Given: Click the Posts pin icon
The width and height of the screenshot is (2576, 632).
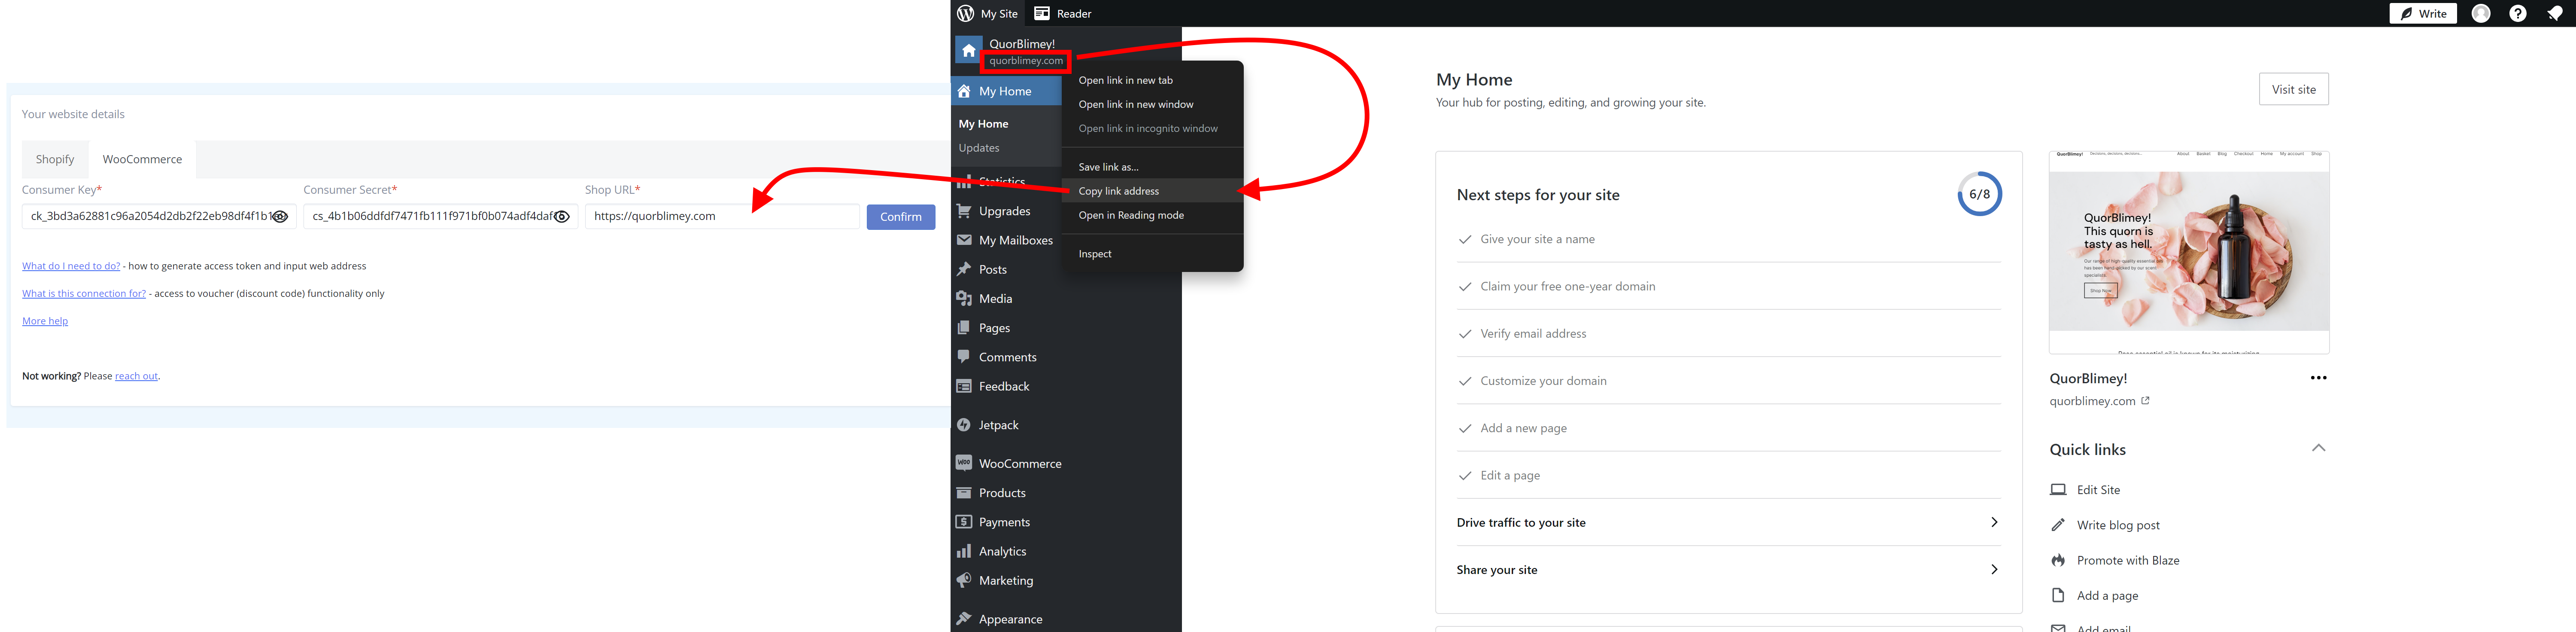Looking at the screenshot, I should [x=964, y=269].
